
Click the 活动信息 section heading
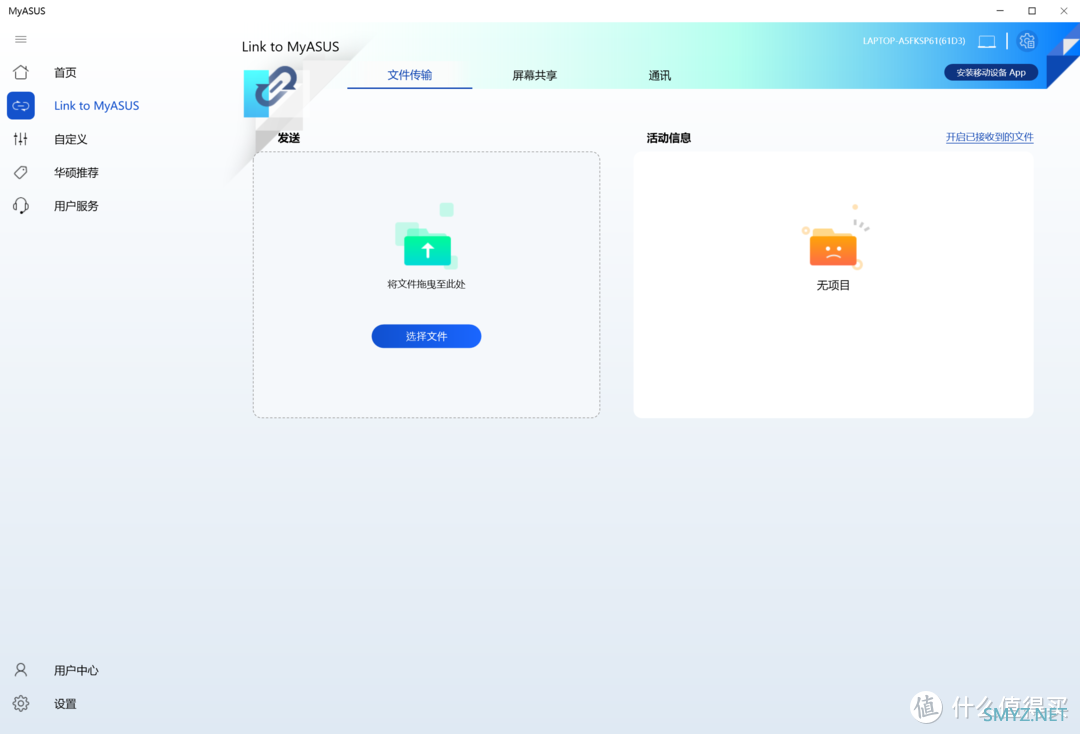(x=669, y=138)
